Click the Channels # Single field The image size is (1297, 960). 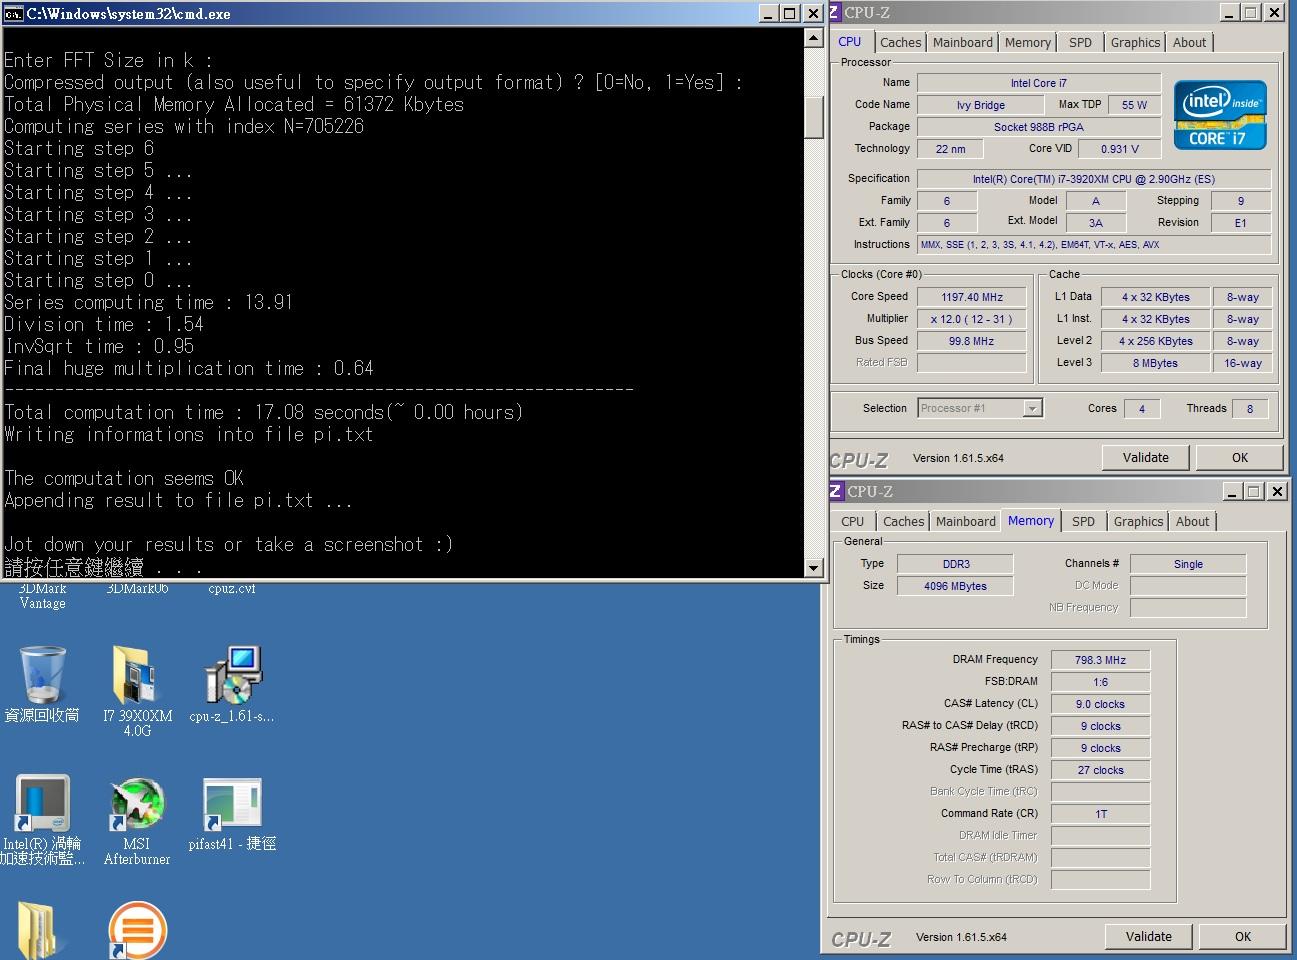click(x=1188, y=564)
